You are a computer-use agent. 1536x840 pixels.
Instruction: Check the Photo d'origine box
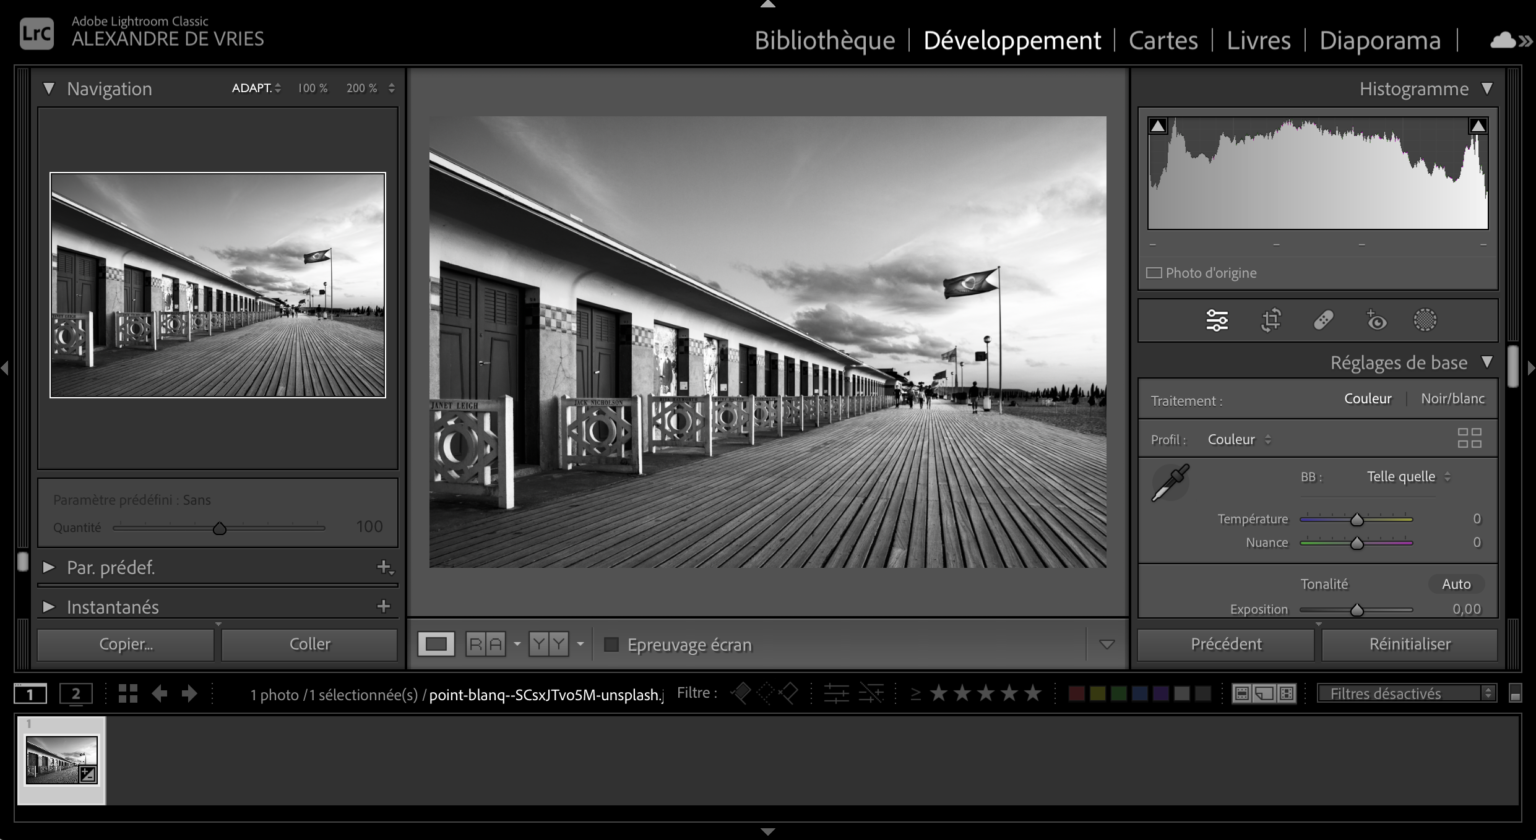click(1154, 272)
